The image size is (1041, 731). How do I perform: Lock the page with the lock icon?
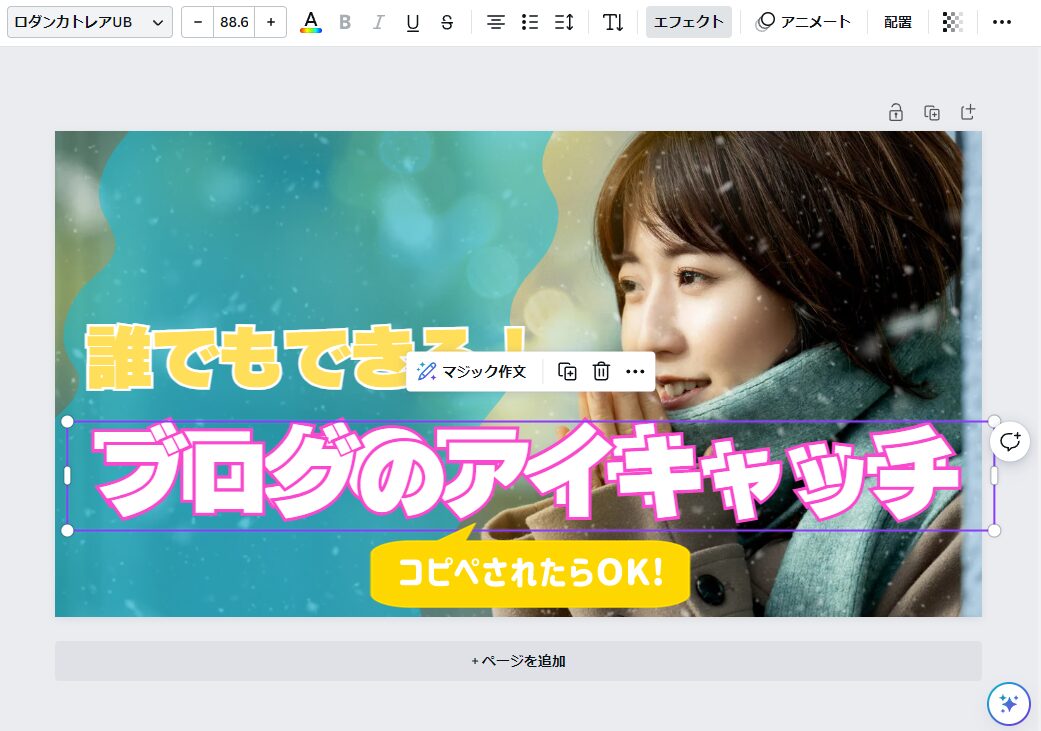(x=896, y=112)
